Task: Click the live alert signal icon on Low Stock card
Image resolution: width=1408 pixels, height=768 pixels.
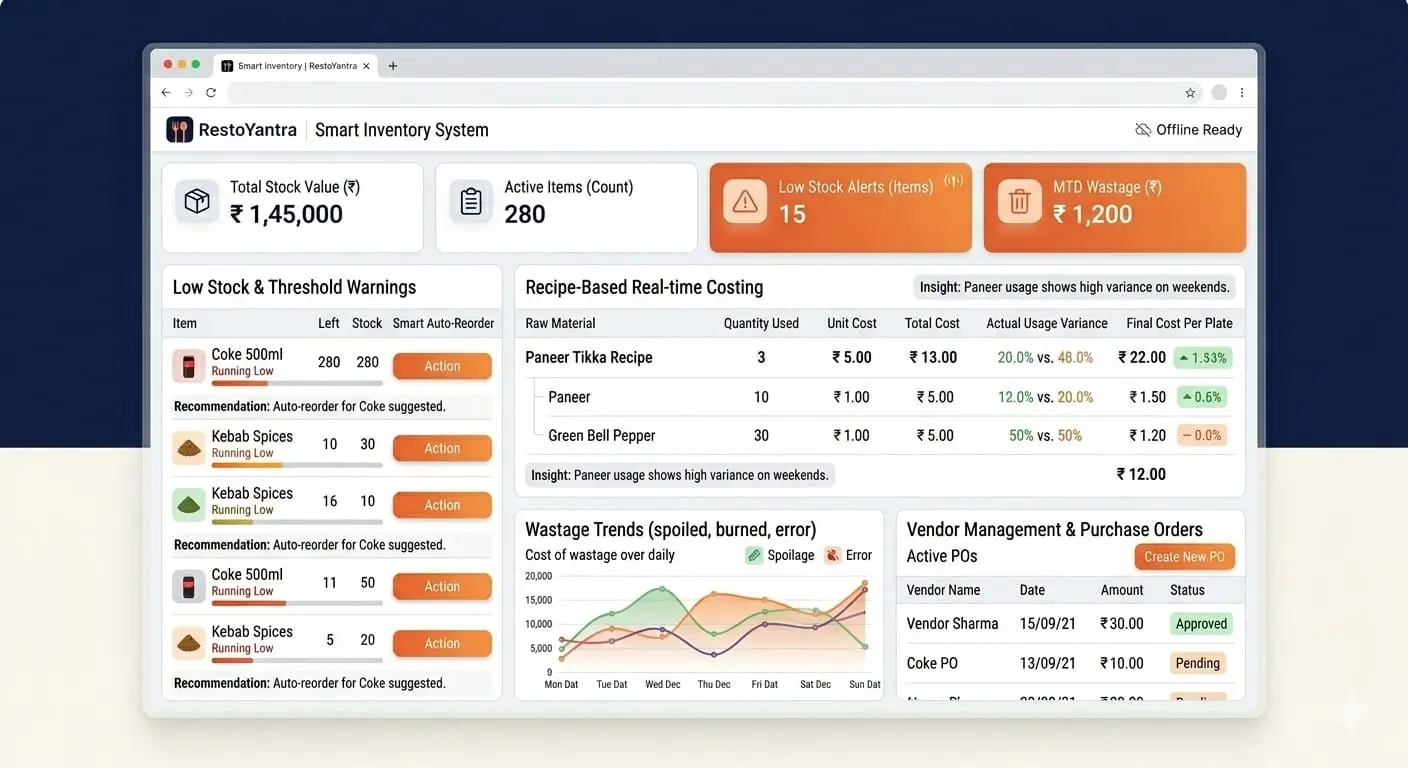Action: 952,181
